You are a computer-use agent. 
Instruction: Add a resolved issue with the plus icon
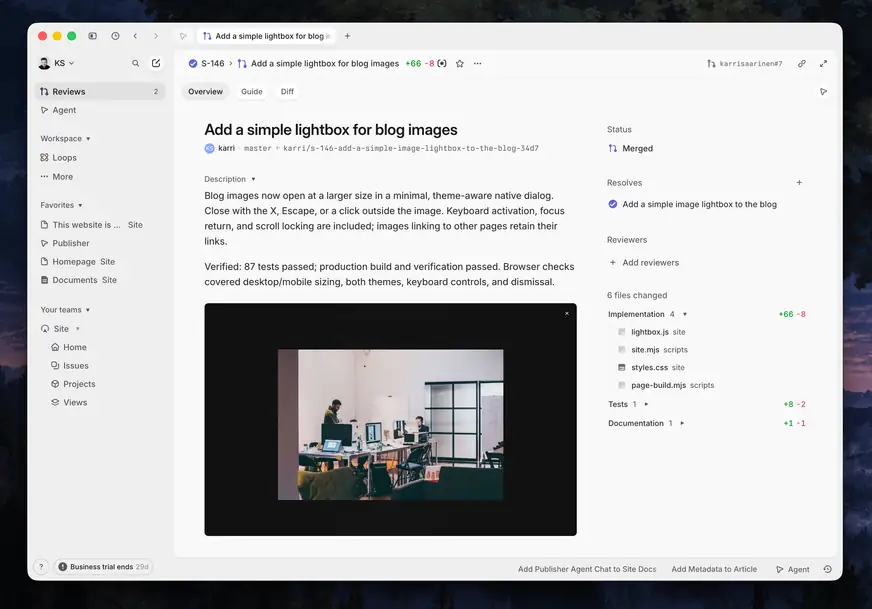[x=799, y=182]
